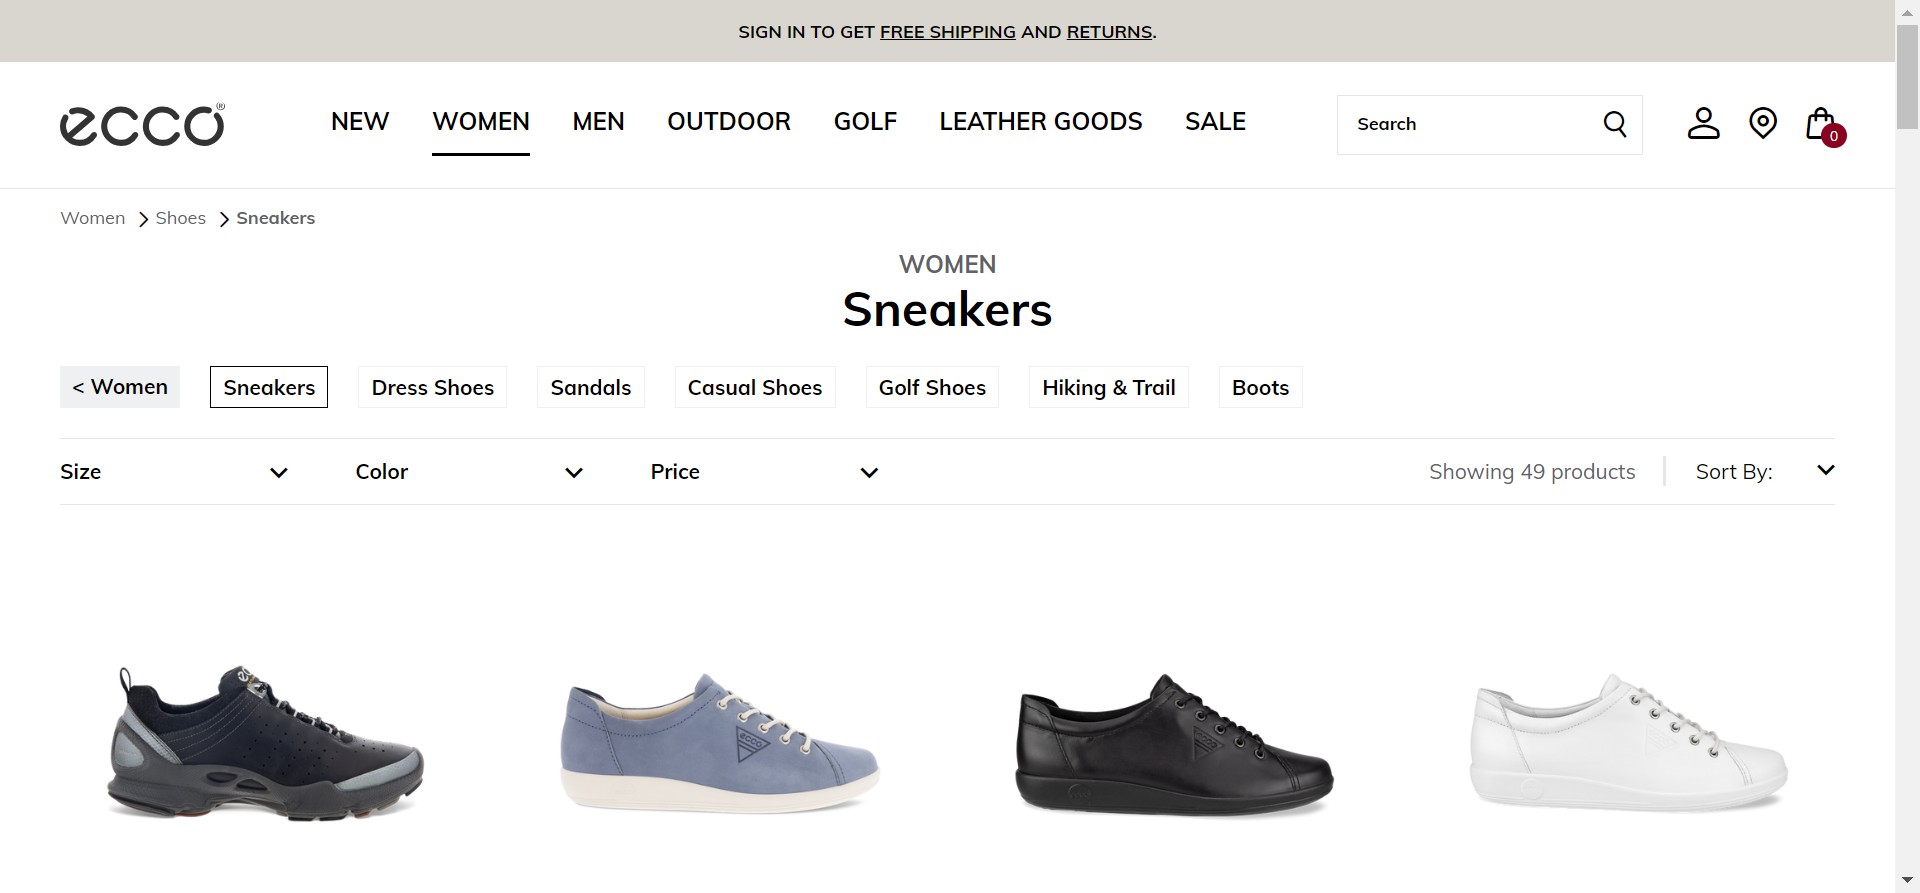Open the store locator pin icon
Viewport: 1920px width, 893px height.
(x=1762, y=123)
